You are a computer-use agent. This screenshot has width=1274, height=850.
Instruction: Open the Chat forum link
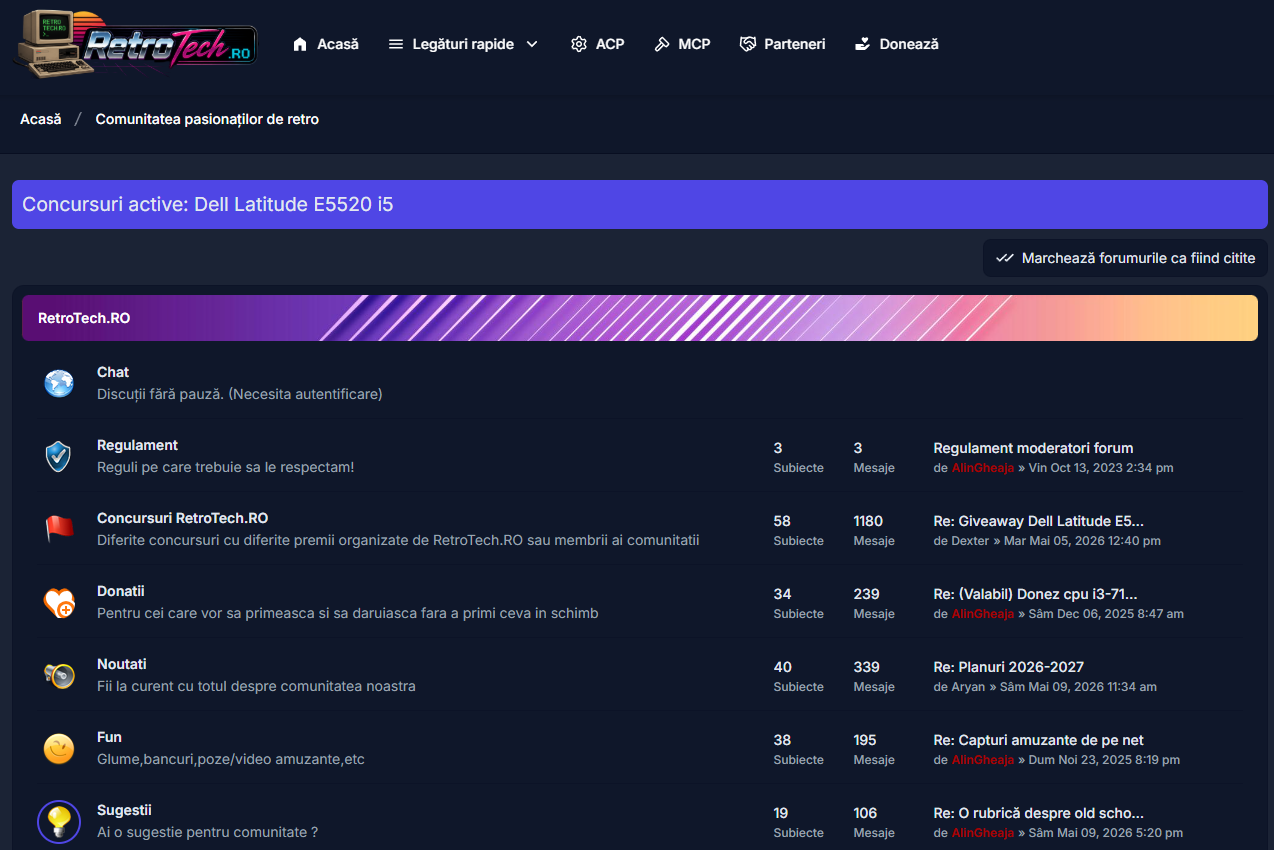(x=113, y=372)
